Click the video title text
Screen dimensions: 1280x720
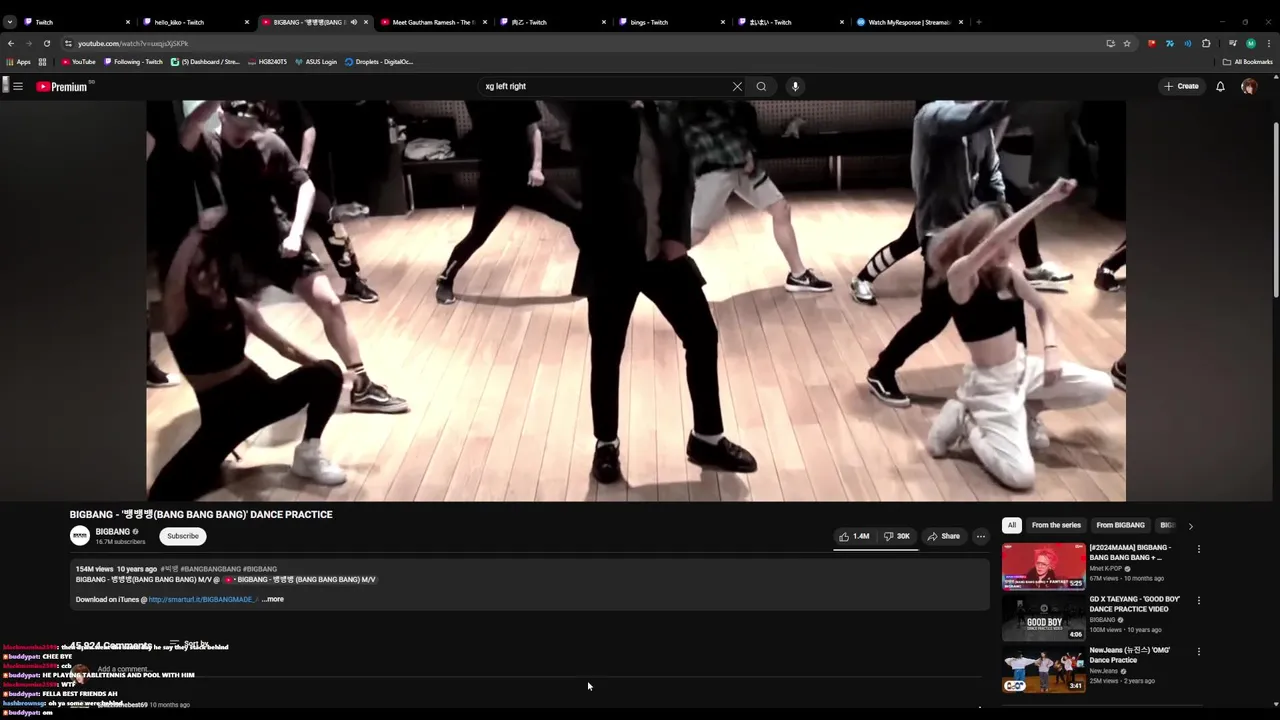pos(201,514)
